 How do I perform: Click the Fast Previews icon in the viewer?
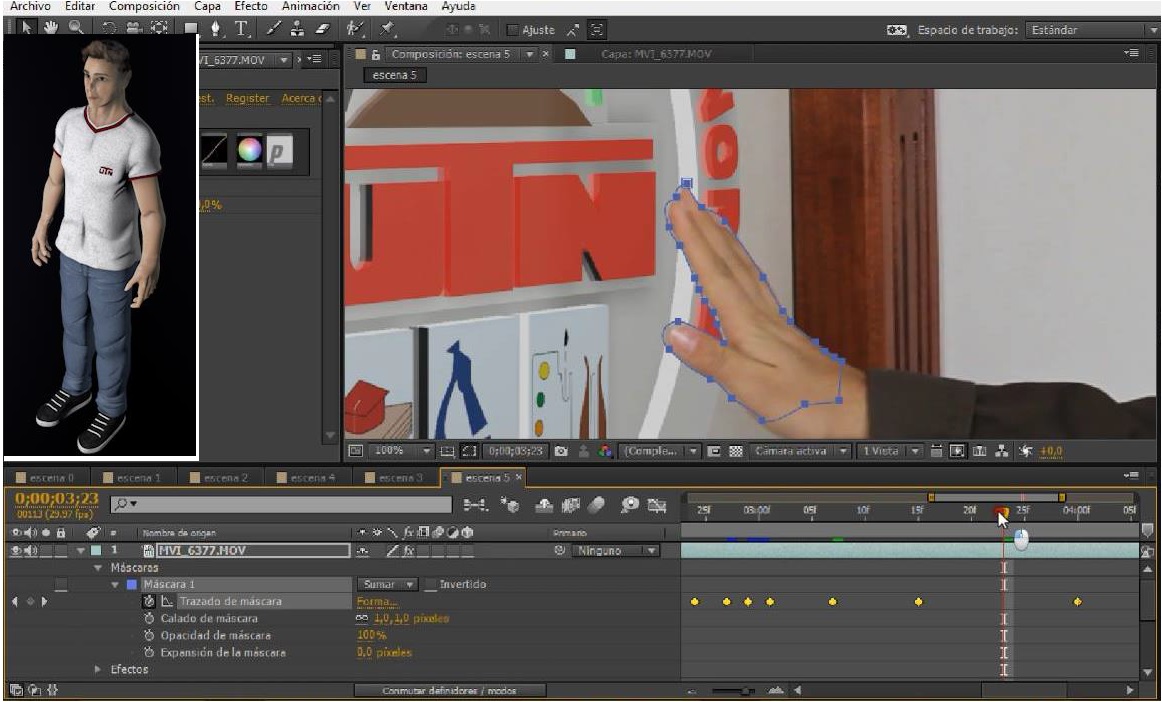957,451
